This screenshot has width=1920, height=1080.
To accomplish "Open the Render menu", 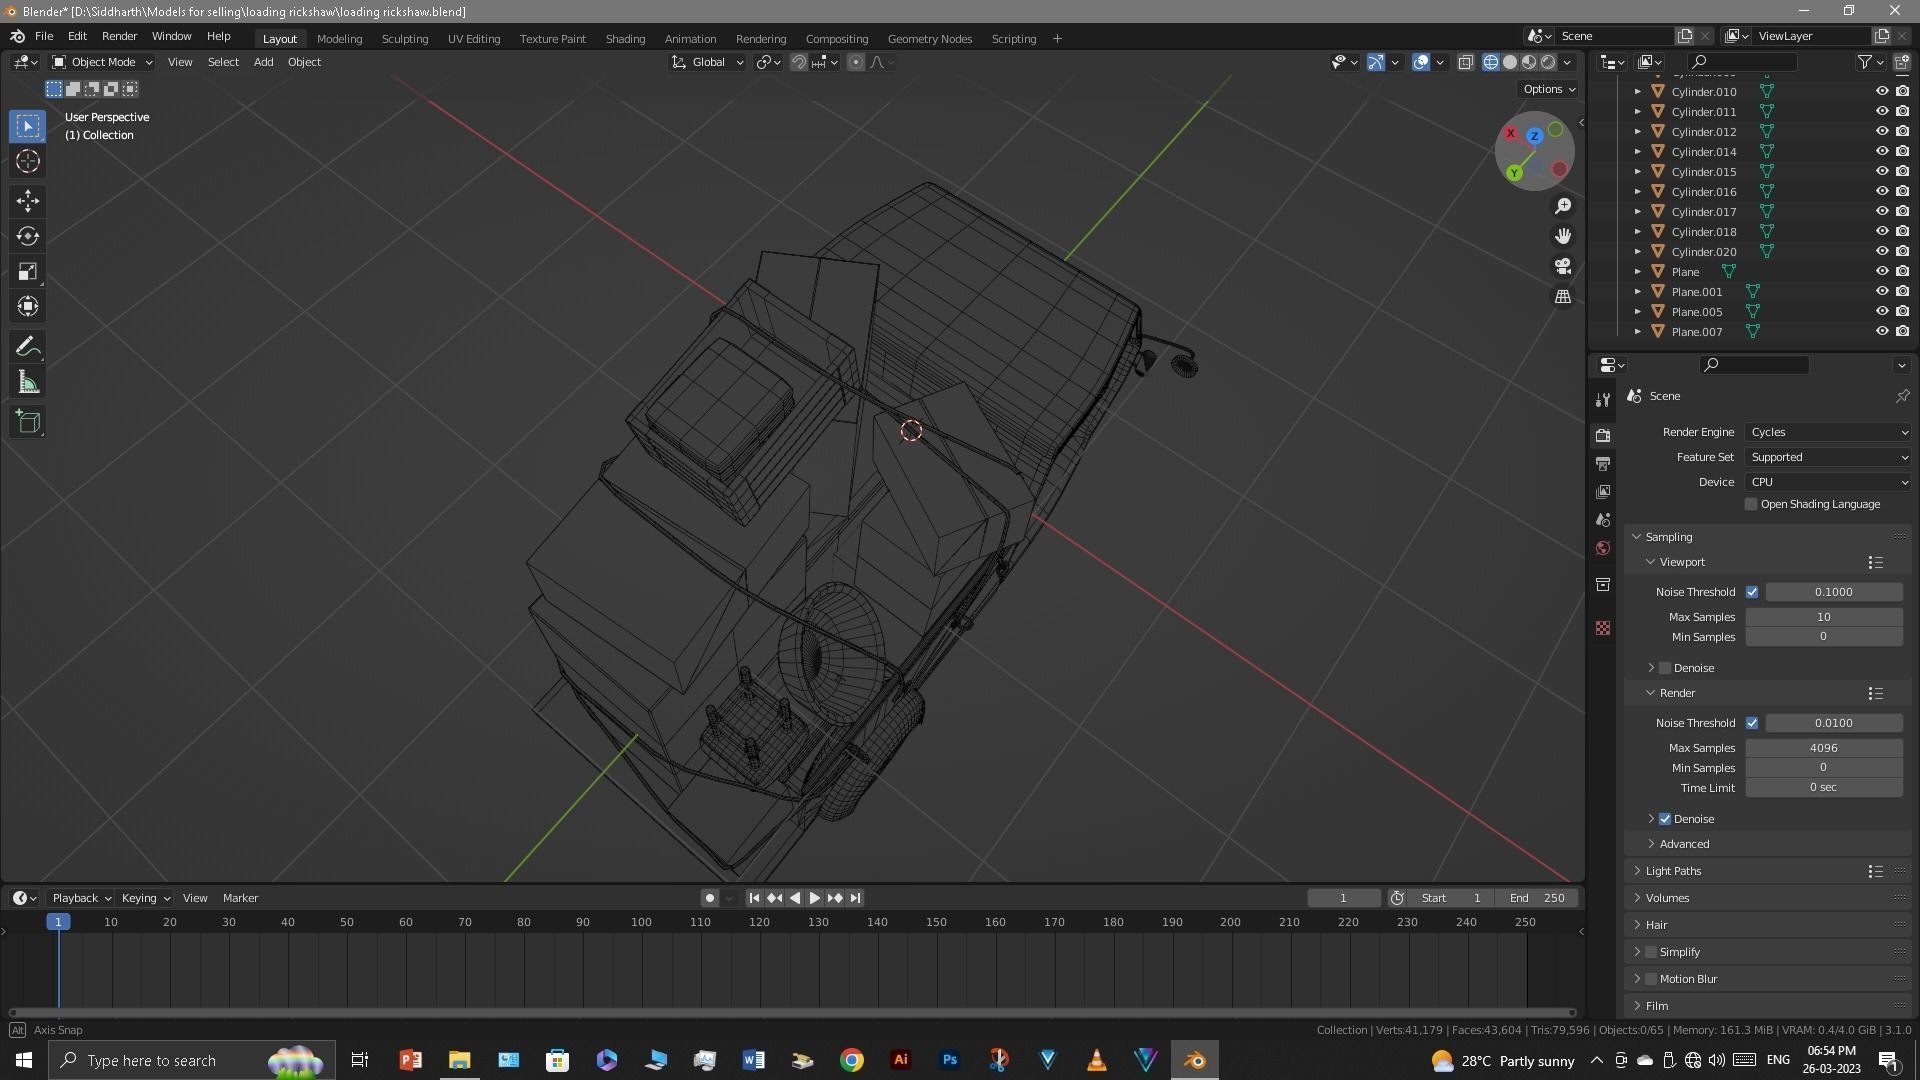I will click(x=119, y=36).
